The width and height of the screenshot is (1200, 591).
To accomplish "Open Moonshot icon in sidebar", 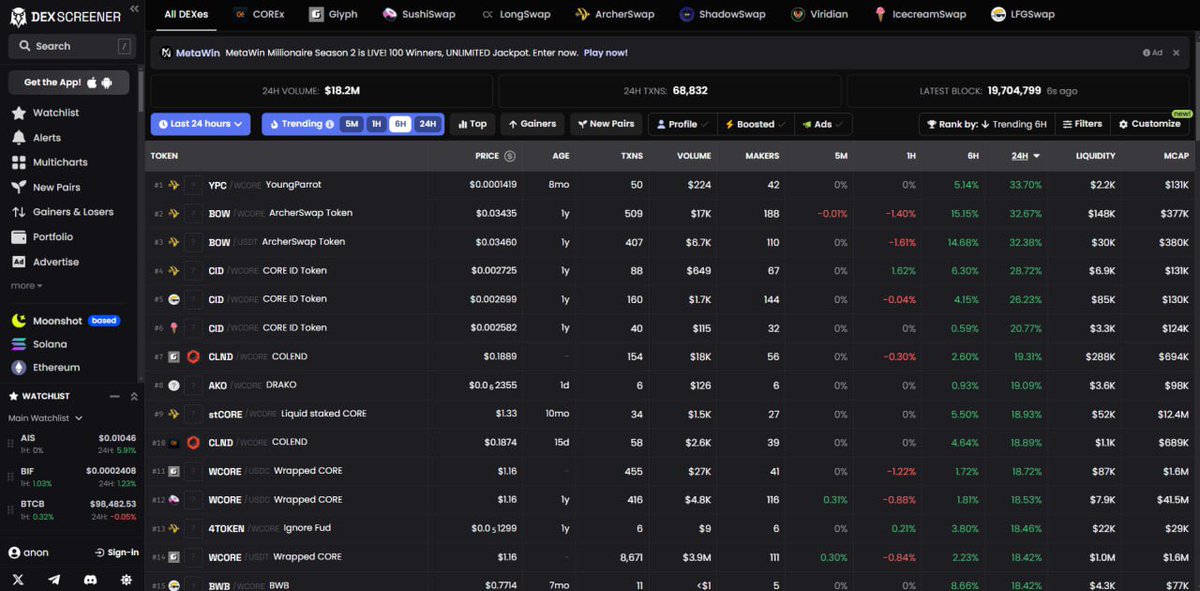I will pos(19,320).
